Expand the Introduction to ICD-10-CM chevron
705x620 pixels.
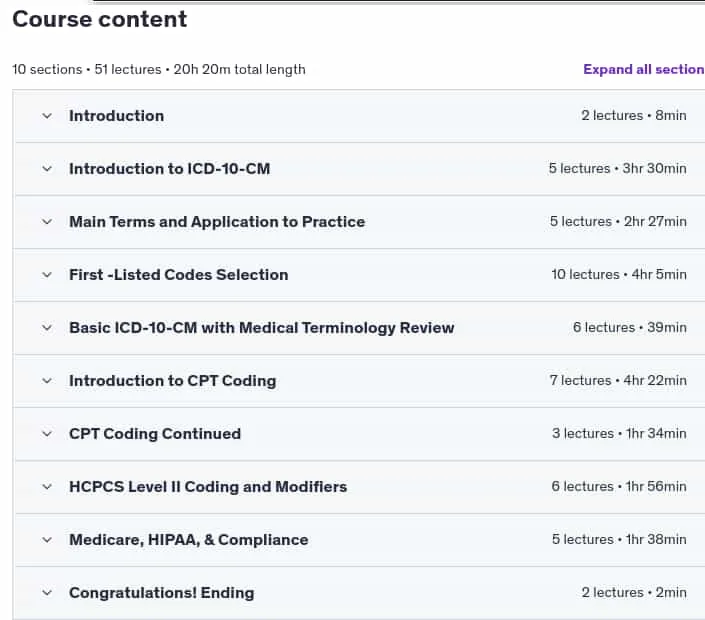47,169
